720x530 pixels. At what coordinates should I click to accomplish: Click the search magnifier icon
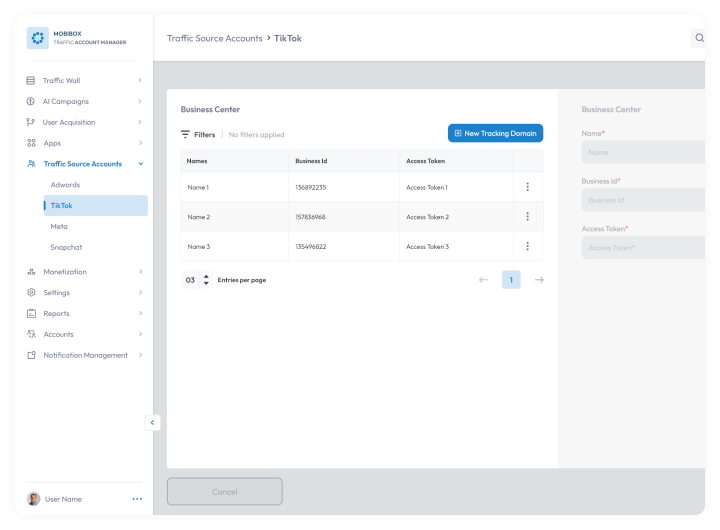point(699,38)
